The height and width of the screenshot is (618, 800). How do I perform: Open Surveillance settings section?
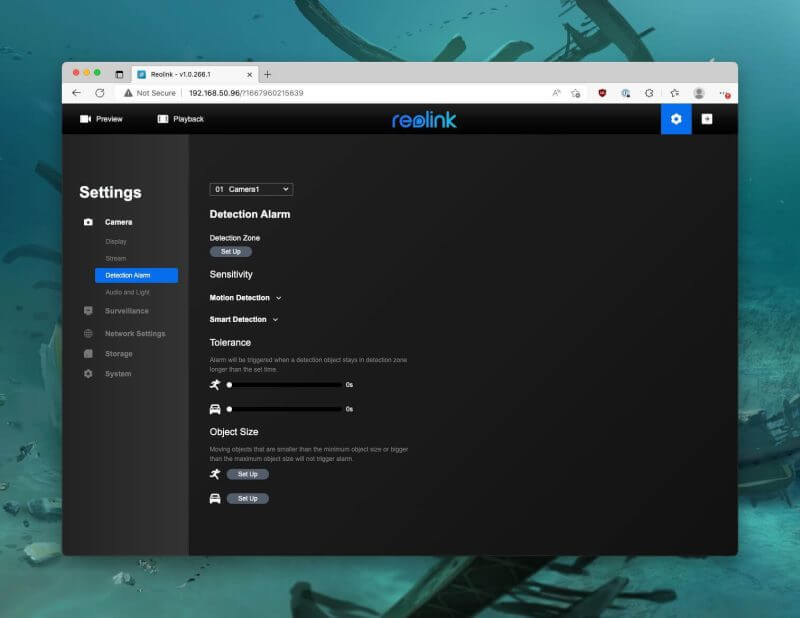point(127,311)
